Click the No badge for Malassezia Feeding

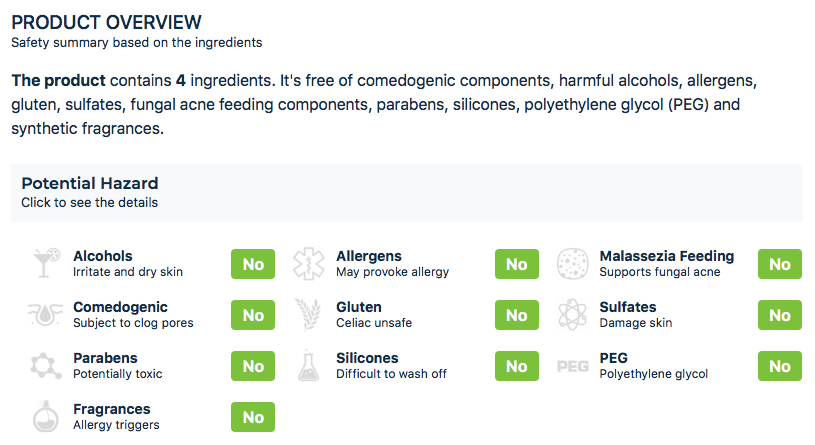click(779, 264)
